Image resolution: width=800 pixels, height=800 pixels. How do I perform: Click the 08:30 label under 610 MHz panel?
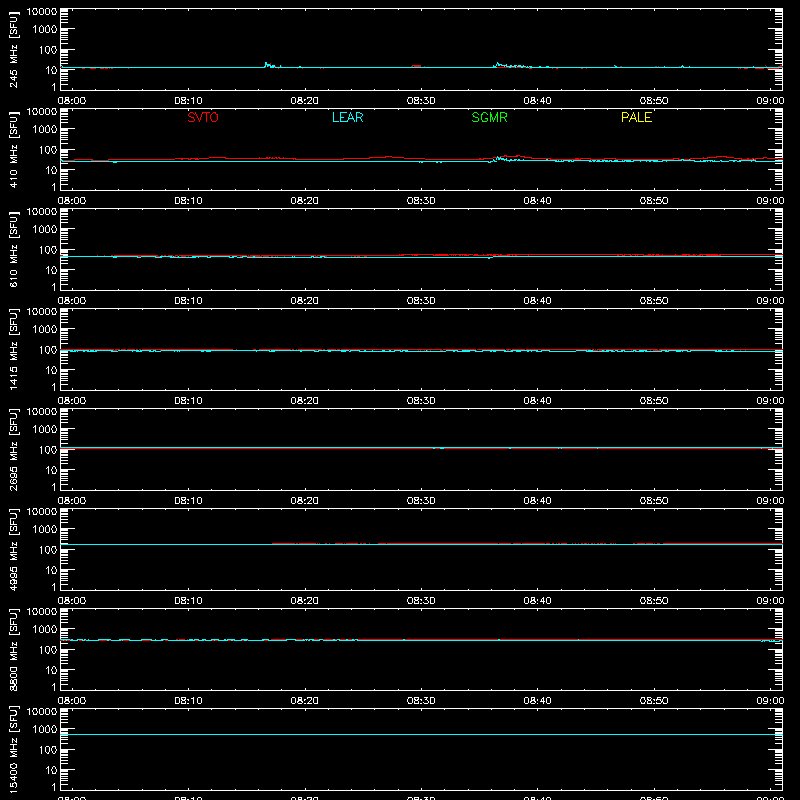coord(421,301)
